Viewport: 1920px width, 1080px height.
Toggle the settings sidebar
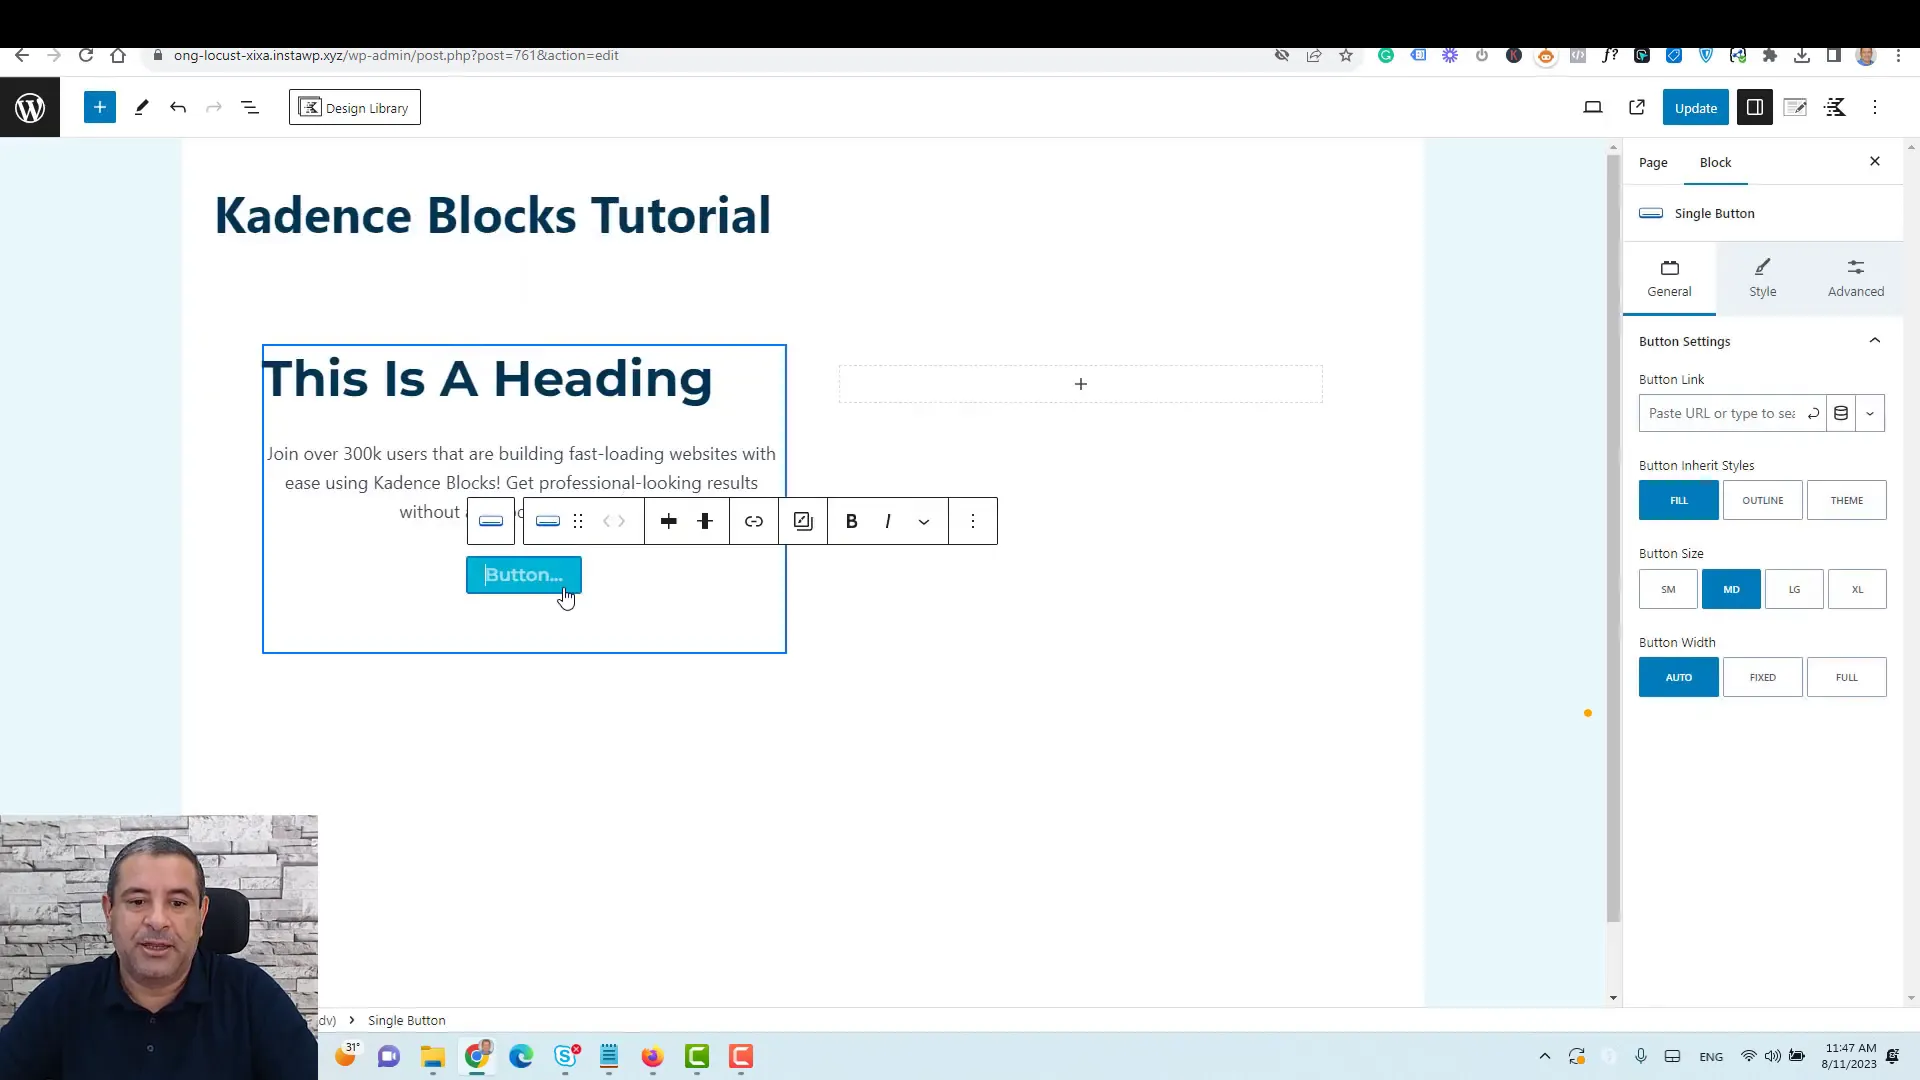(1755, 107)
